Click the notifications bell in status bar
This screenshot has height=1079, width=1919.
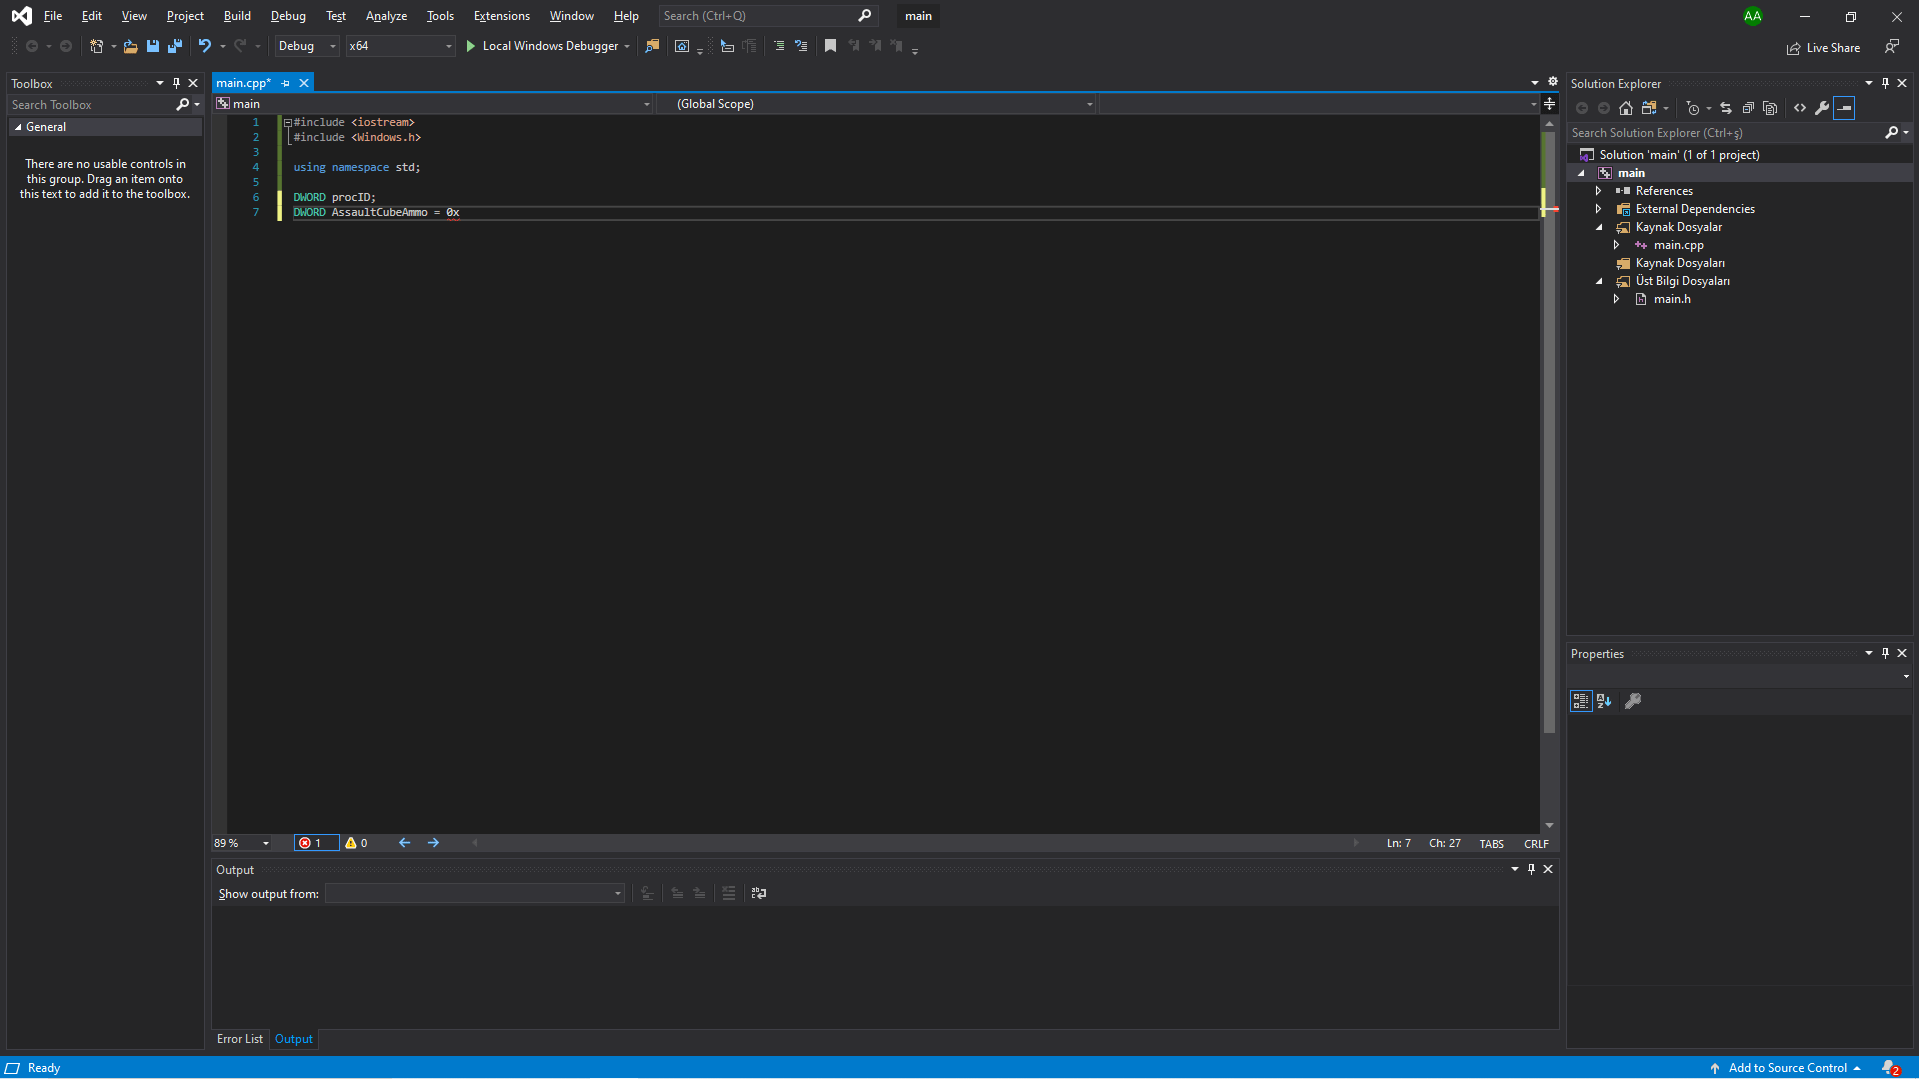tap(1889, 1068)
